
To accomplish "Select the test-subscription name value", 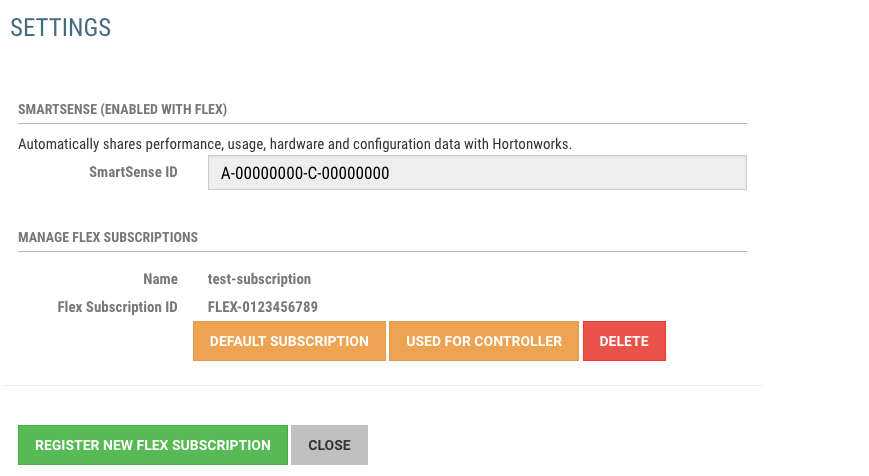I will pyautogui.click(x=259, y=279).
